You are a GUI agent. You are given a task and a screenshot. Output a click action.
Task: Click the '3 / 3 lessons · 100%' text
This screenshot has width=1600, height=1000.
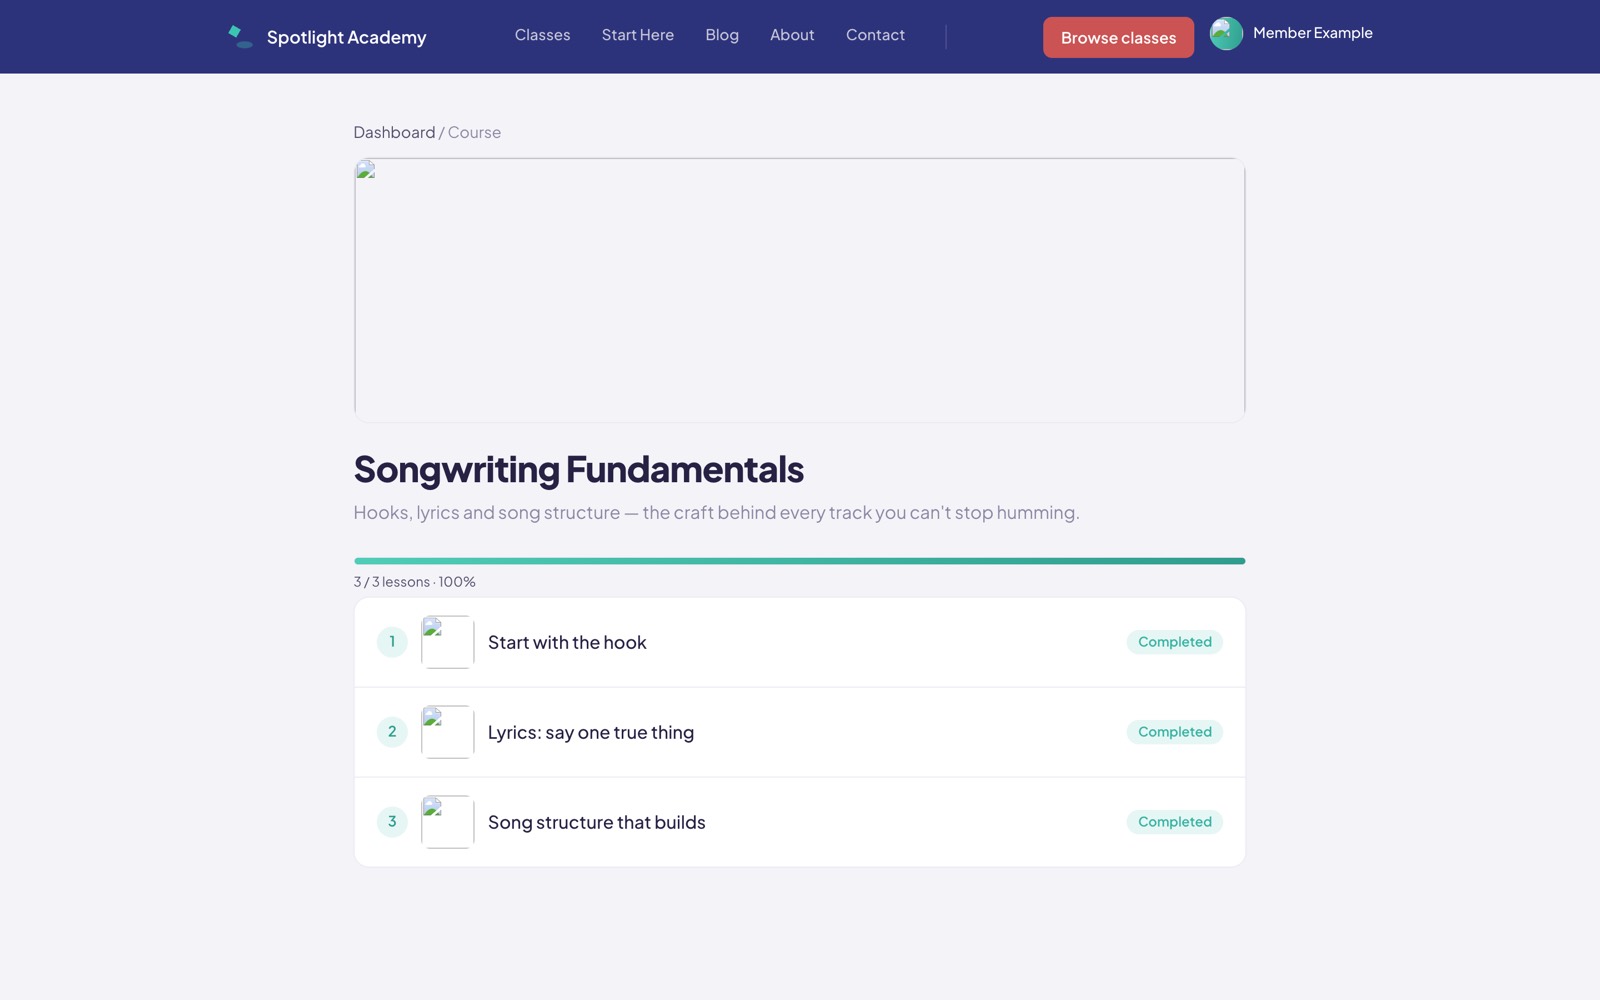(x=414, y=582)
